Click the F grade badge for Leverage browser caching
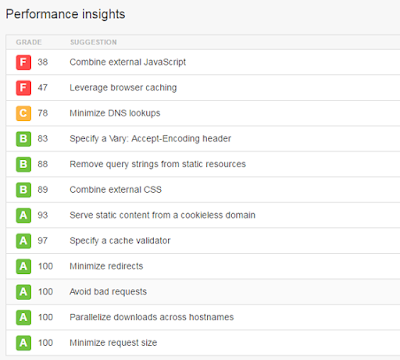This screenshot has width=400, height=360. coord(23,88)
